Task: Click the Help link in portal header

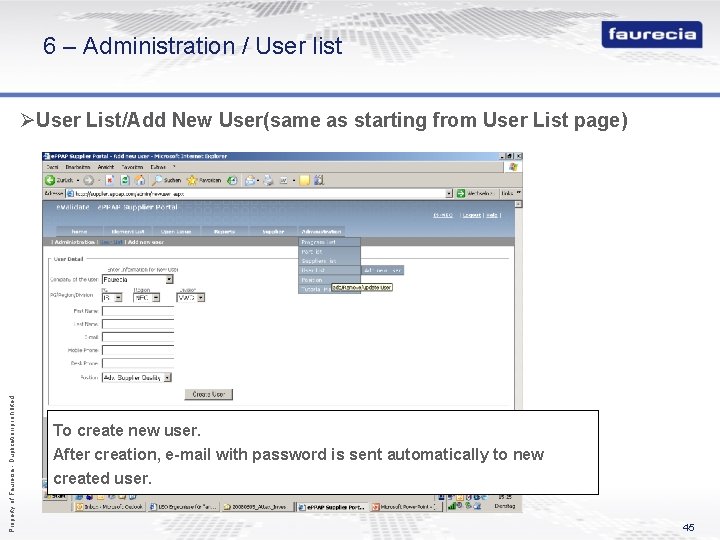Action: [x=492, y=215]
